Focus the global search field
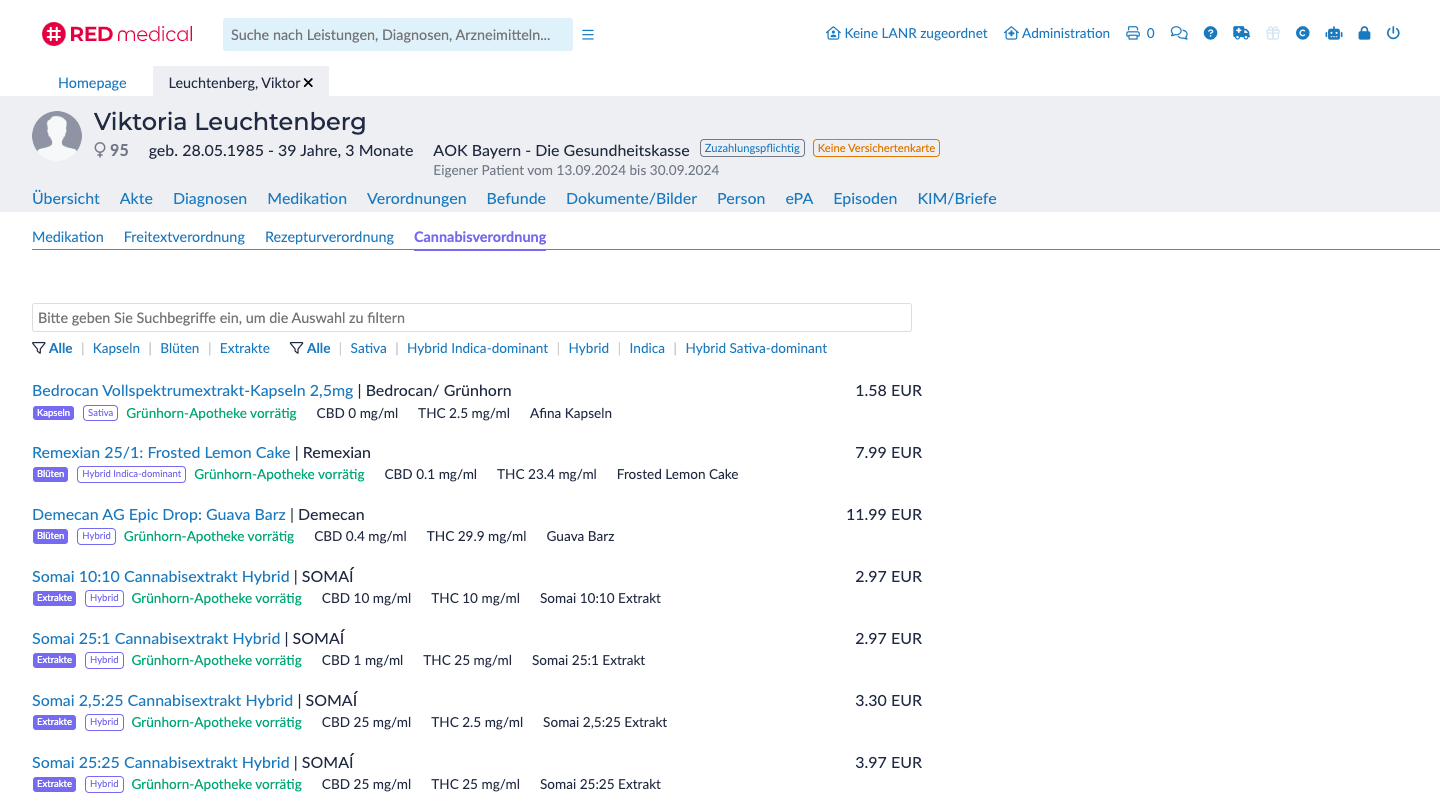Image resolution: width=1440 pixels, height=810 pixels. click(x=397, y=34)
